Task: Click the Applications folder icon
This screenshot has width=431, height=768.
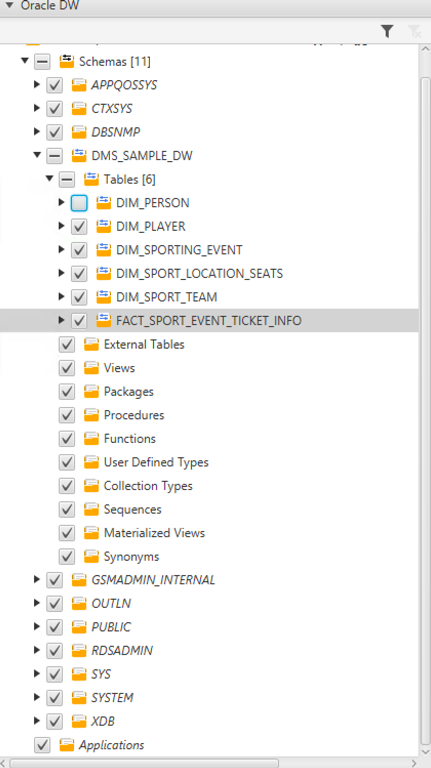Action: point(67,745)
